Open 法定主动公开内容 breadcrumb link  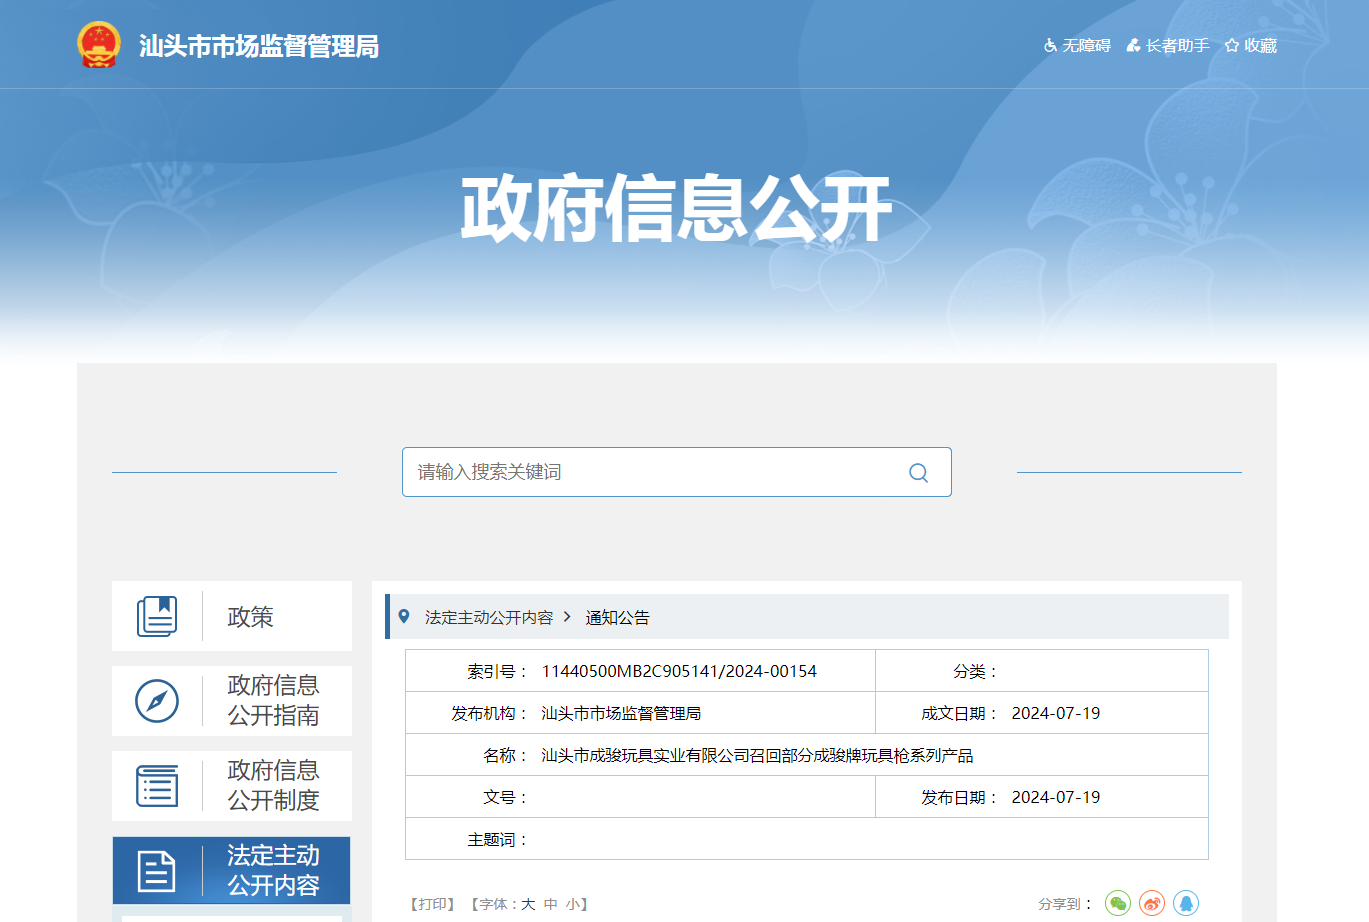(488, 618)
